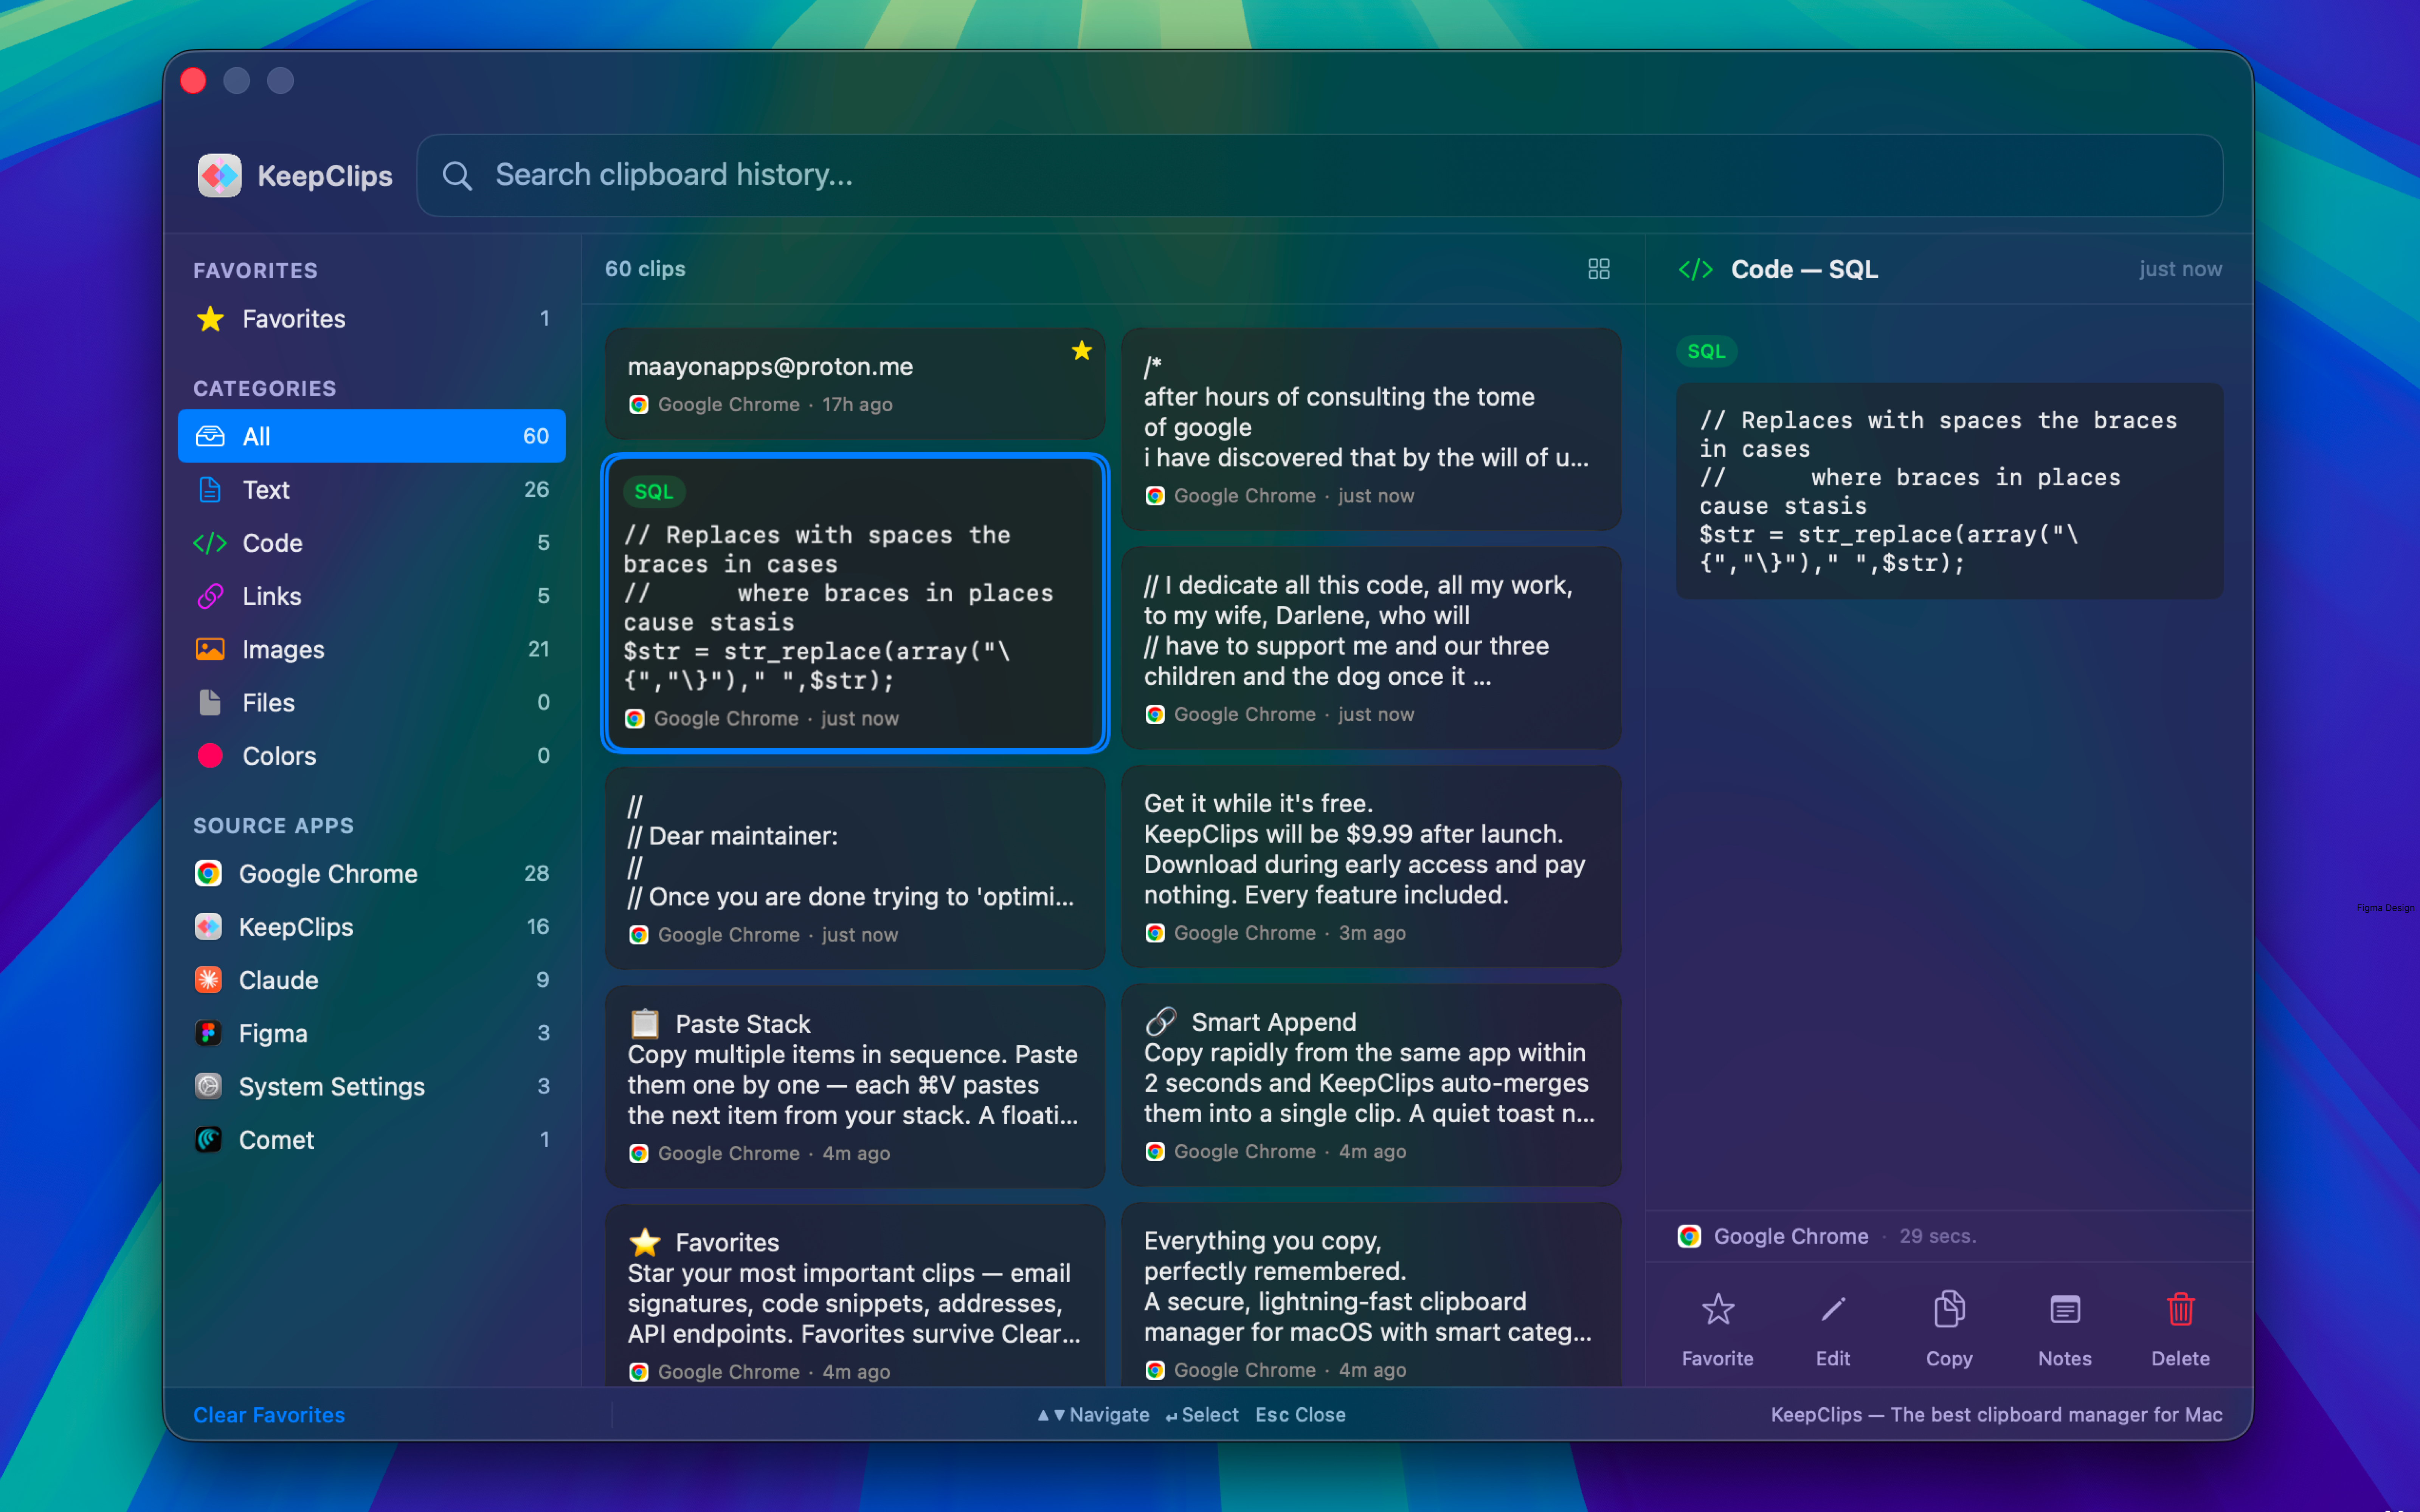The width and height of the screenshot is (2420, 1512).
Task: Click 'KeepClips — The best clipboard manager for Mac'
Action: coord(1996,1414)
